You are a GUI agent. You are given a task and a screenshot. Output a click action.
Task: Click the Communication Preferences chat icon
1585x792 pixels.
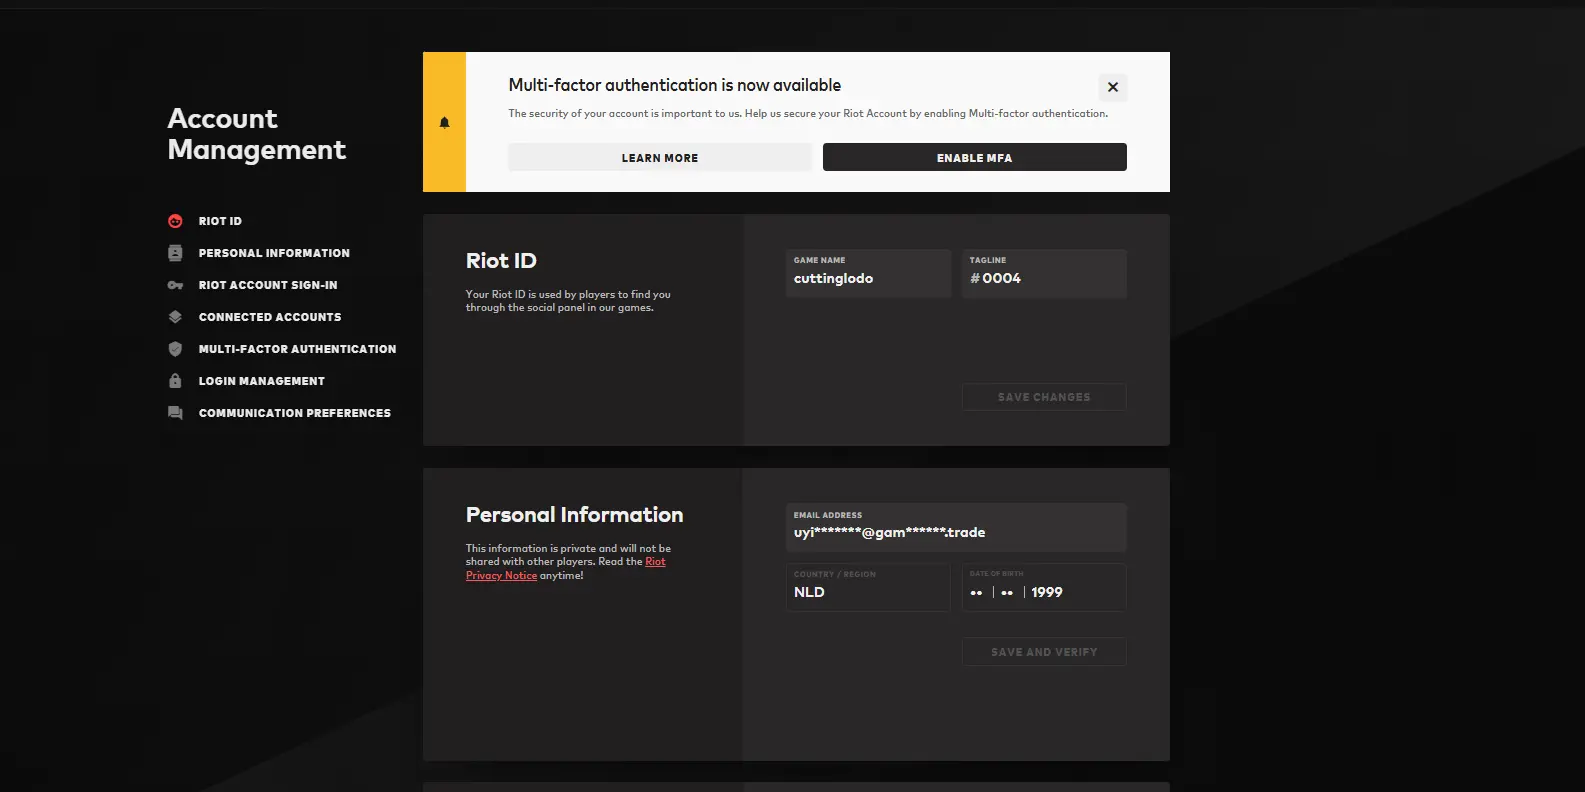pos(175,413)
